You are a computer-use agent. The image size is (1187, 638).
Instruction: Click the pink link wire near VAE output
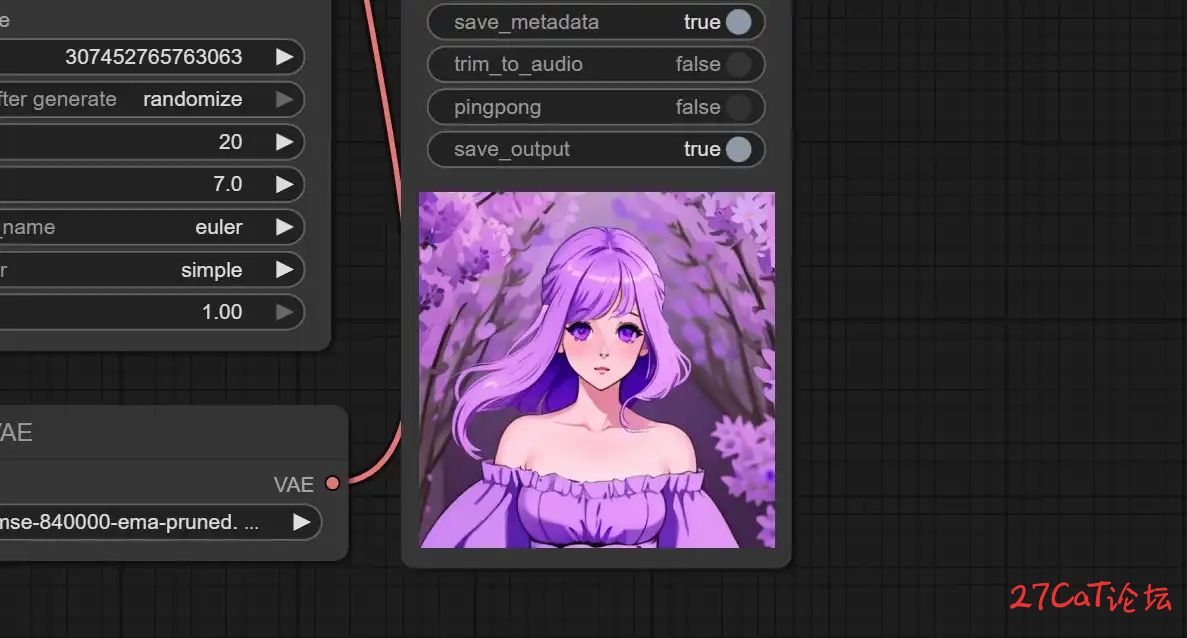[x=372, y=470]
